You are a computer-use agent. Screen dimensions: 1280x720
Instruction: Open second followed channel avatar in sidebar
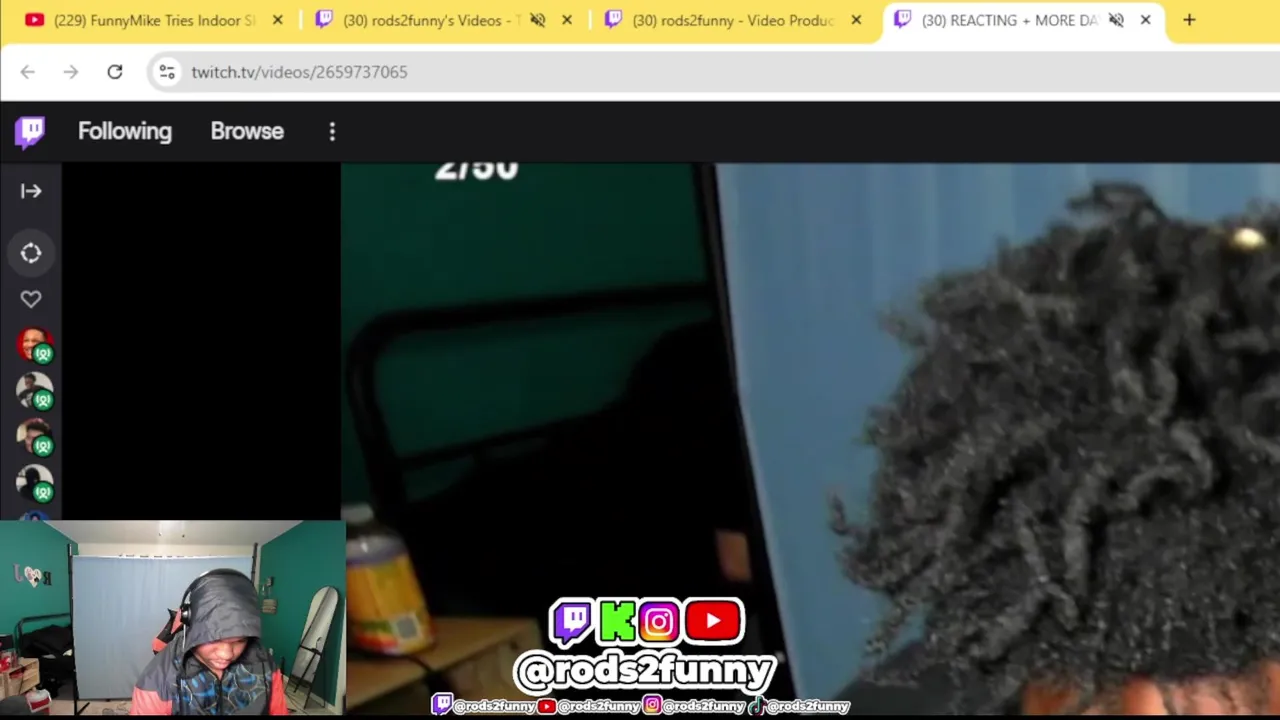(x=35, y=391)
